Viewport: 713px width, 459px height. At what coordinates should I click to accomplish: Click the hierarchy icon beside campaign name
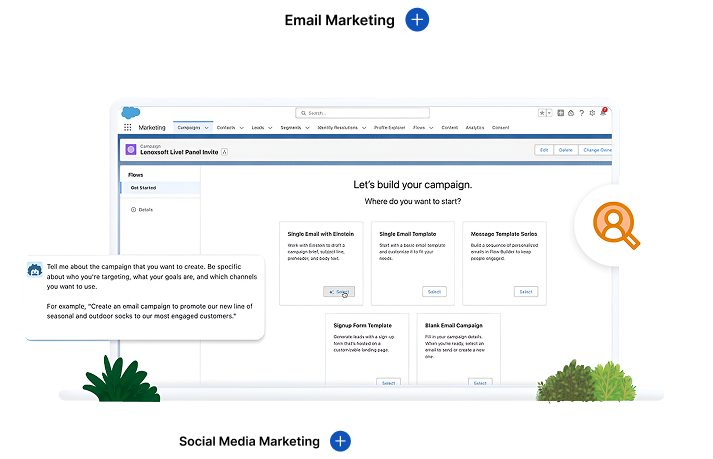tap(225, 152)
